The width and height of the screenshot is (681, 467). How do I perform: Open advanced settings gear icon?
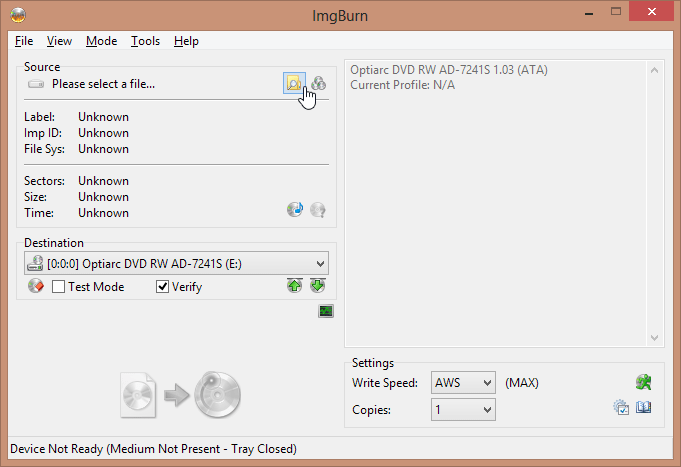621,407
